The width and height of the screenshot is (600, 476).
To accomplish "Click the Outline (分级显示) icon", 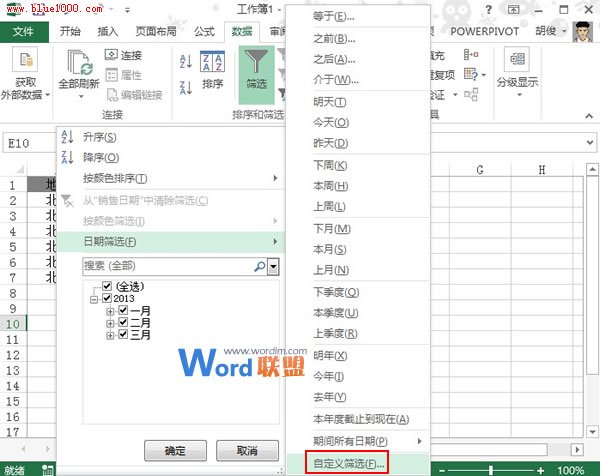I will (516, 59).
